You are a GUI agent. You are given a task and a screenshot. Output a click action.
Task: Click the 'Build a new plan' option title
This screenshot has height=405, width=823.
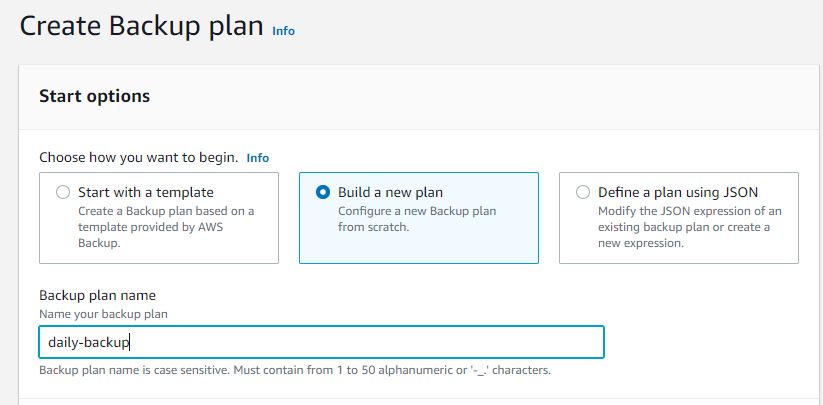[390, 192]
